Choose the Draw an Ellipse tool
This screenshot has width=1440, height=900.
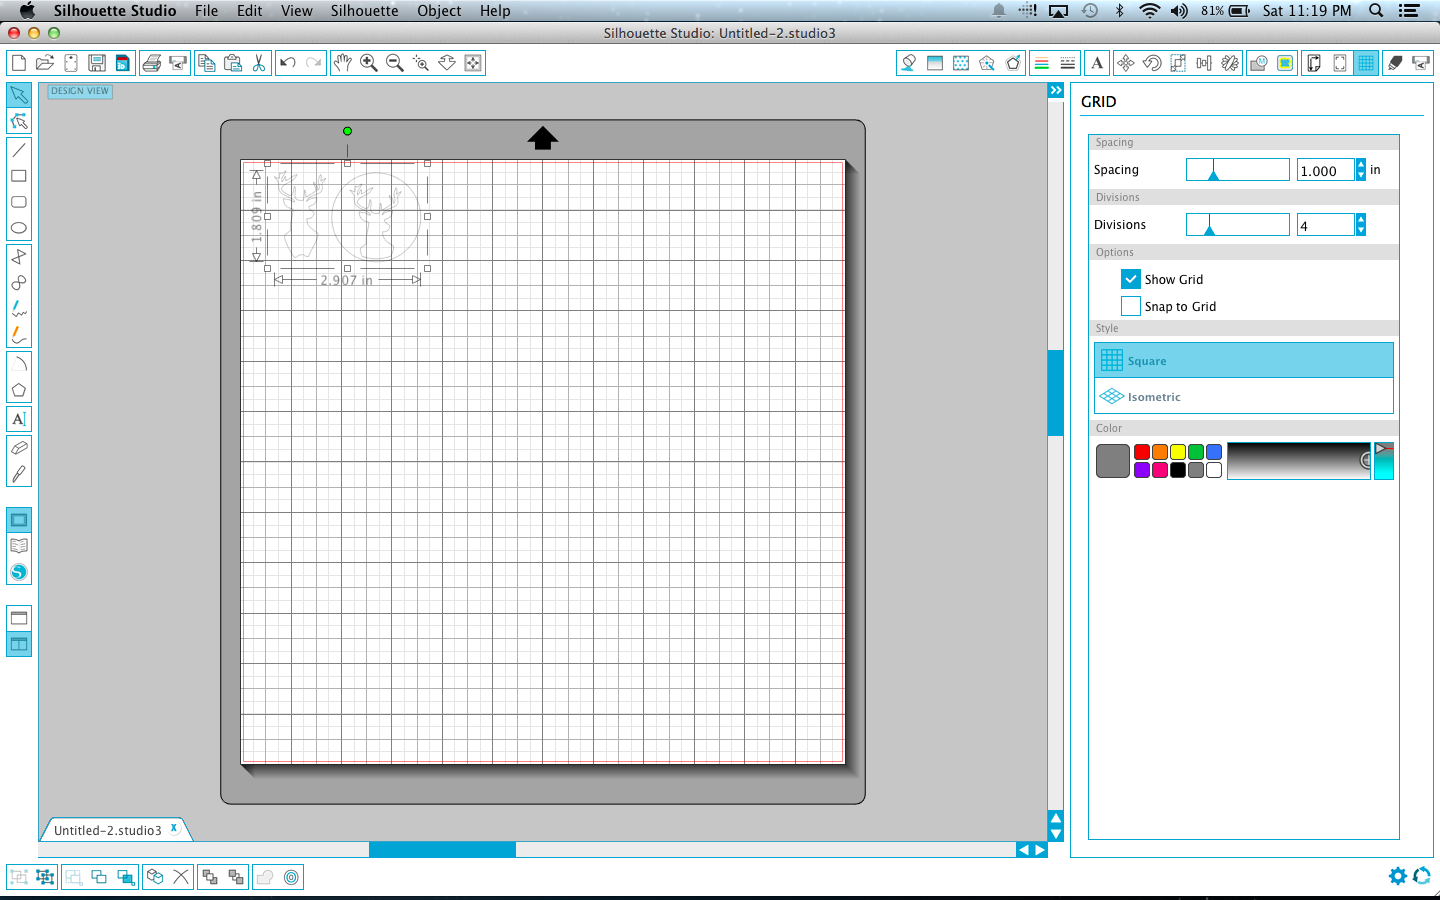click(19, 228)
